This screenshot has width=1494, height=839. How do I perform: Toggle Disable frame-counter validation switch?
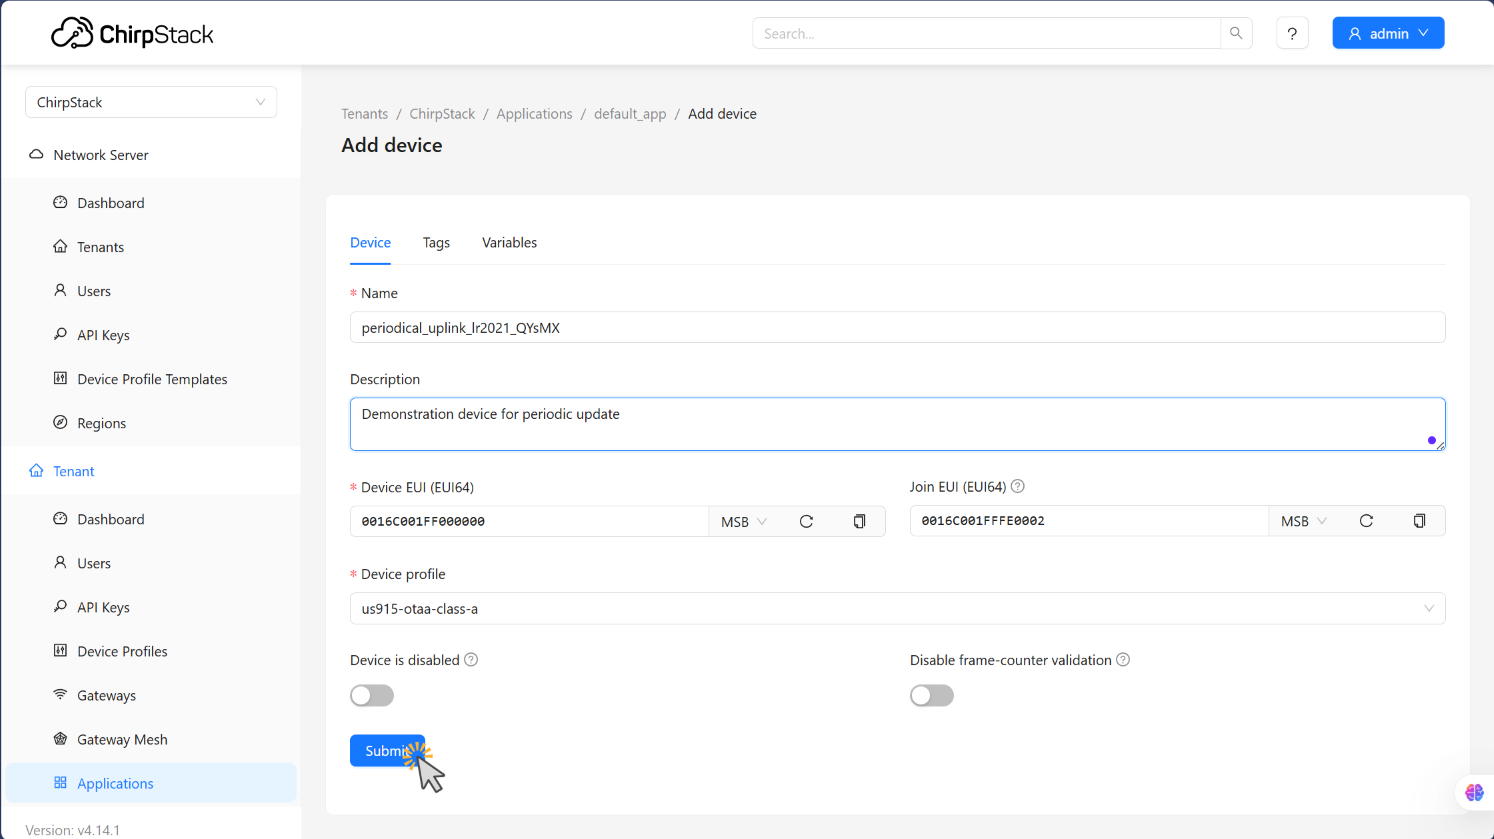932,695
